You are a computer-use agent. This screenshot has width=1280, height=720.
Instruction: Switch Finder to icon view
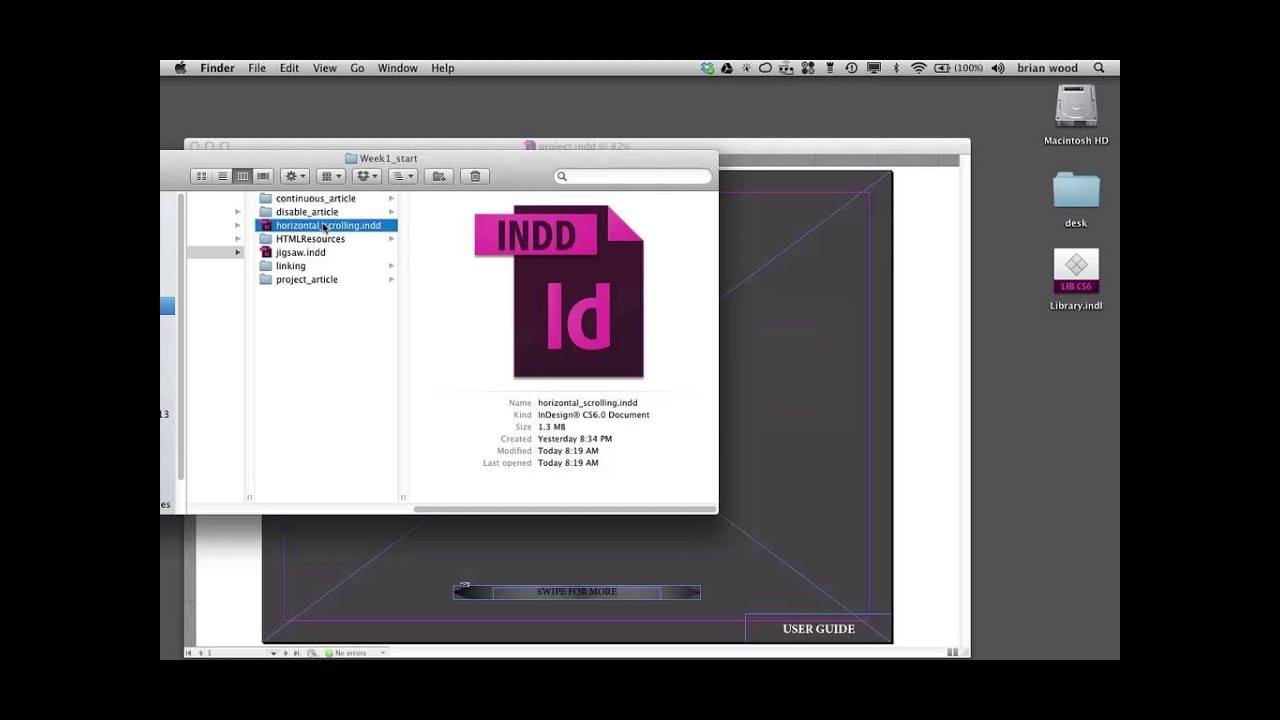point(201,176)
